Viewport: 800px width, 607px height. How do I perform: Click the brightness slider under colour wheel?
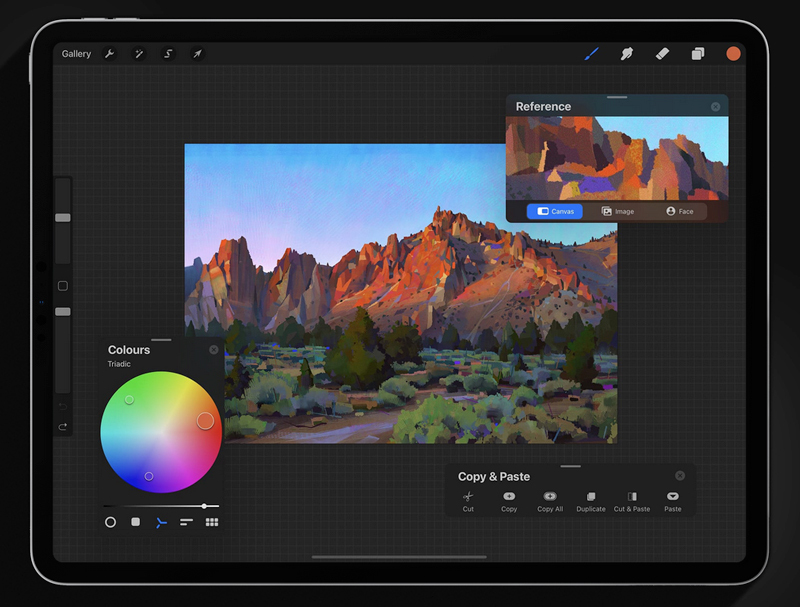tap(161, 506)
